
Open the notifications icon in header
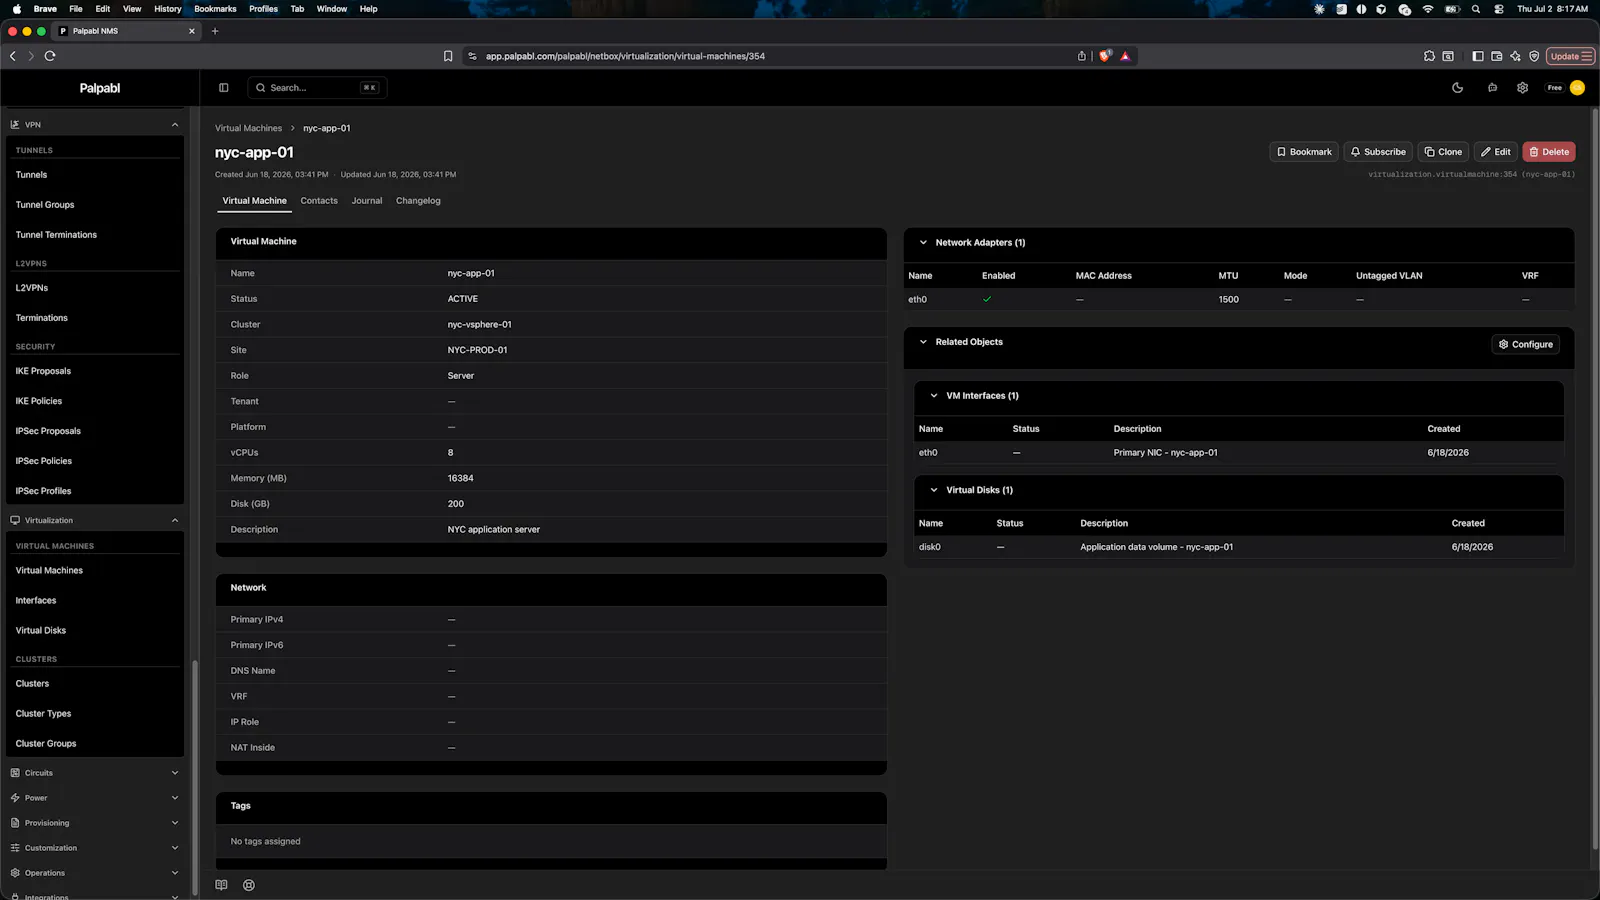1492,88
